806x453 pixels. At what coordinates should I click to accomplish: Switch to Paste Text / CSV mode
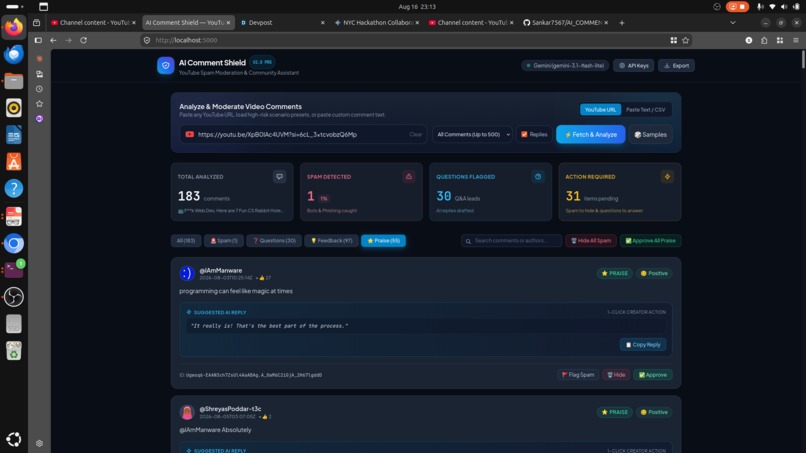pyautogui.click(x=645, y=110)
